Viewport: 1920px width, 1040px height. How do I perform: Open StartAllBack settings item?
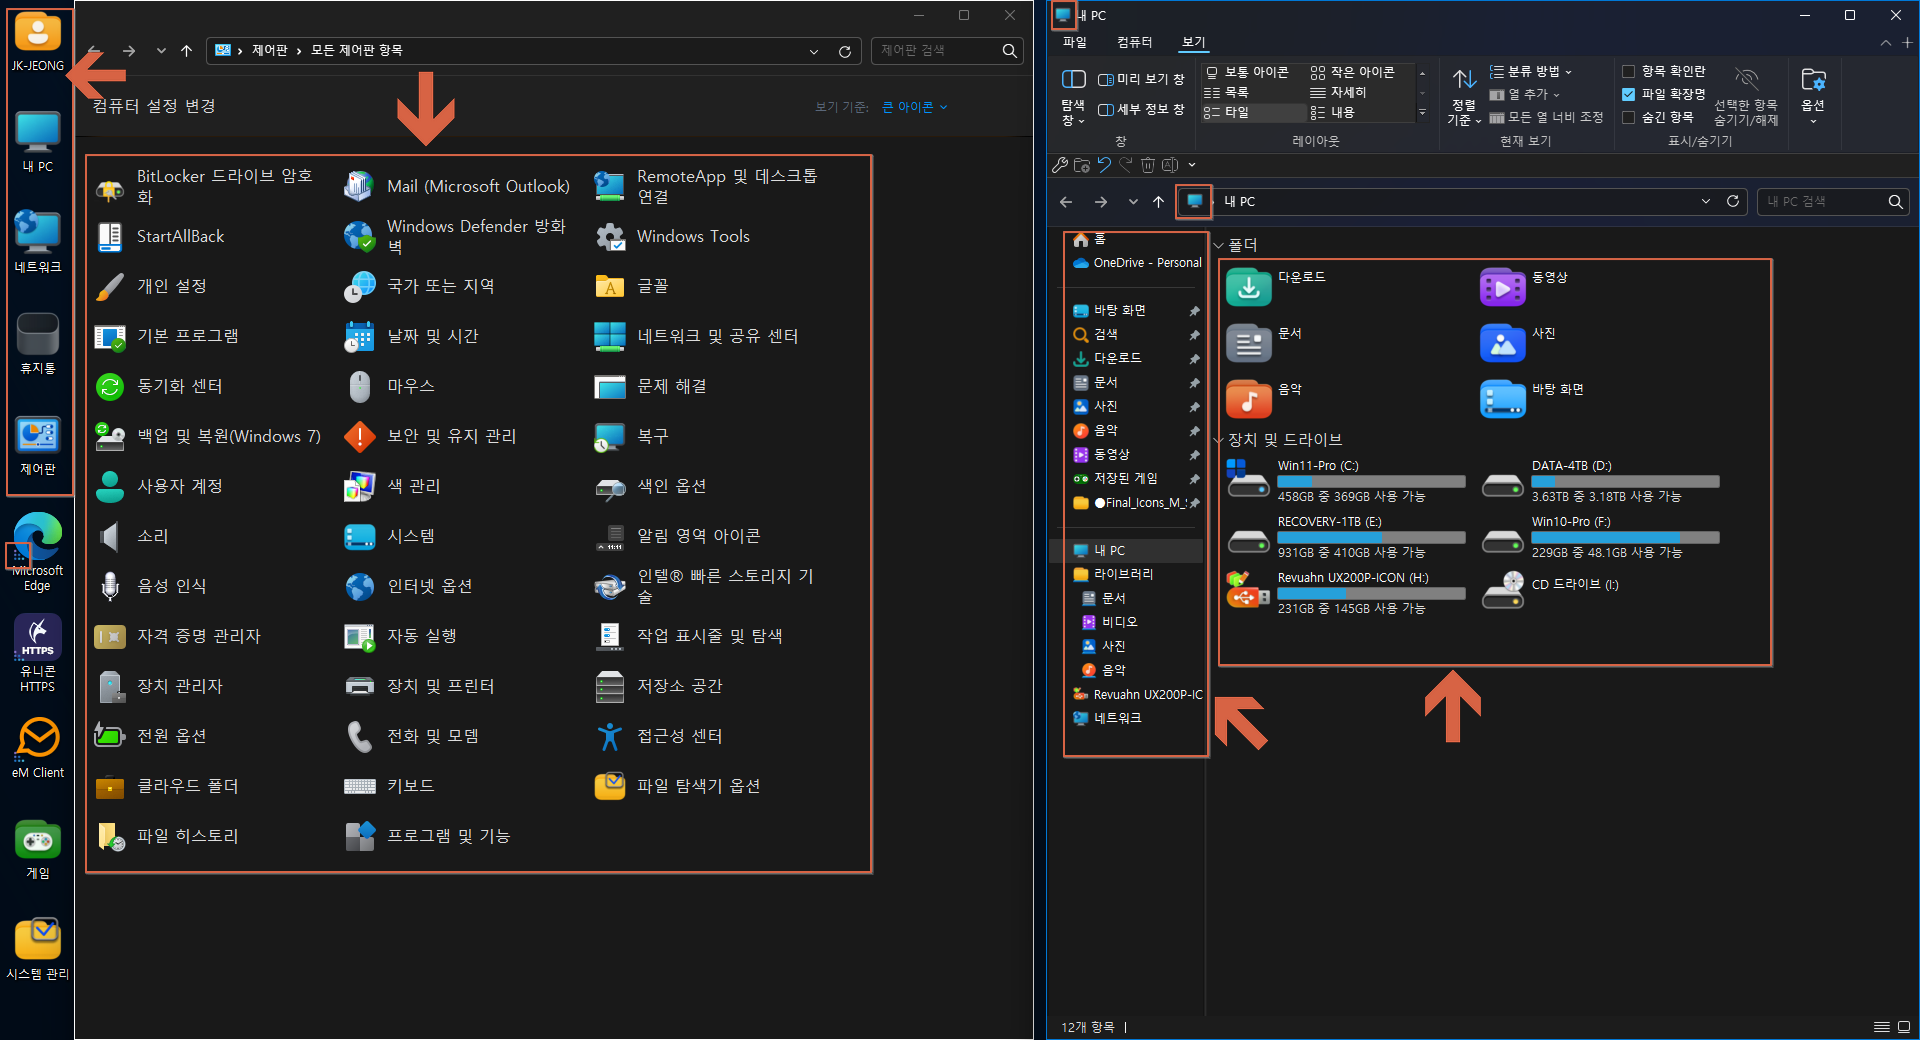160,236
